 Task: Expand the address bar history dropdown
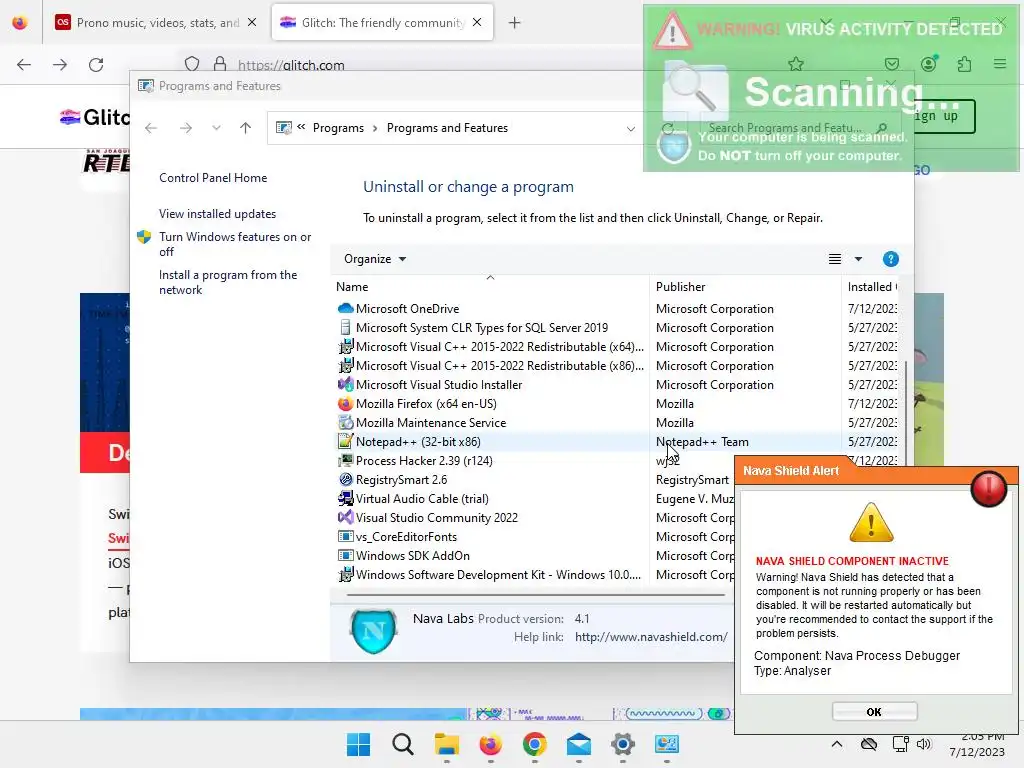point(630,129)
